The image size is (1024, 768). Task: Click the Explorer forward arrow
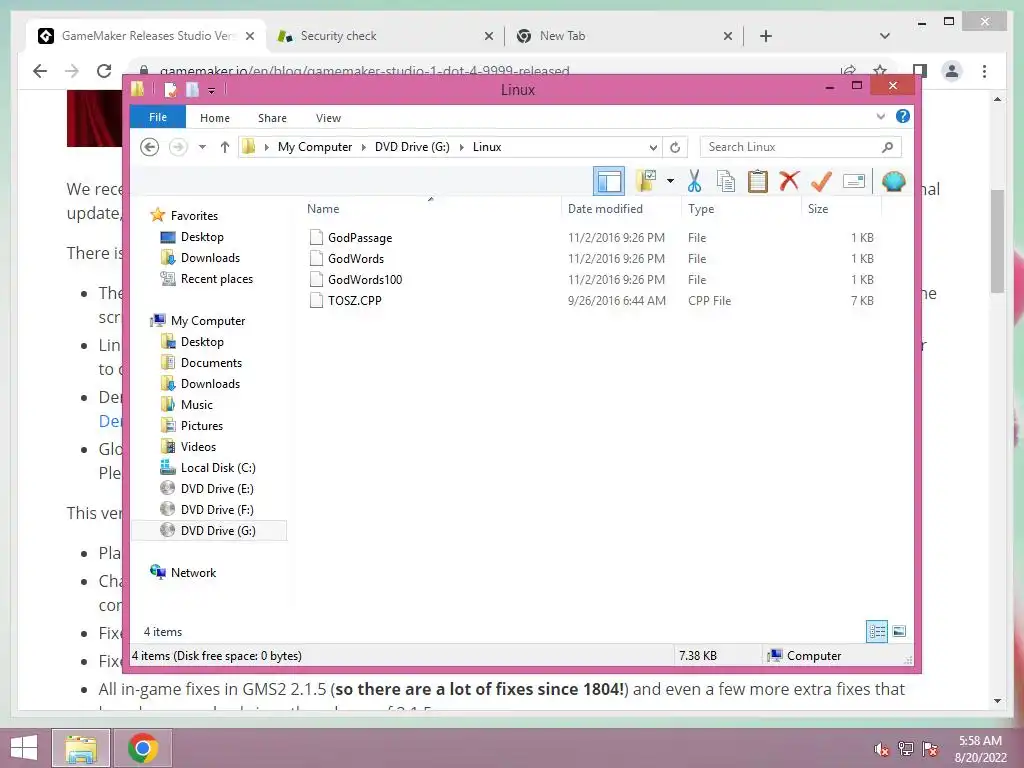pos(178,147)
